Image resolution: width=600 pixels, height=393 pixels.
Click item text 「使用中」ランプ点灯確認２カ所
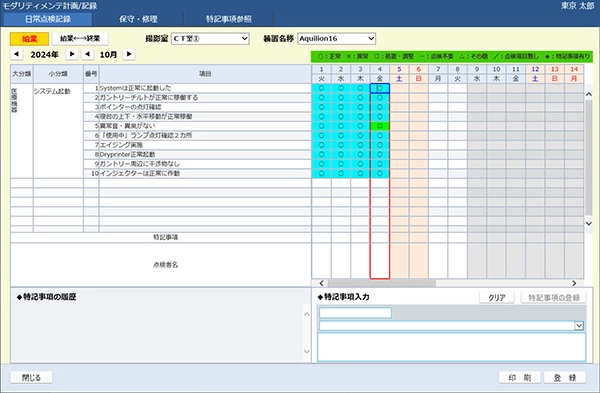pyautogui.click(x=146, y=135)
